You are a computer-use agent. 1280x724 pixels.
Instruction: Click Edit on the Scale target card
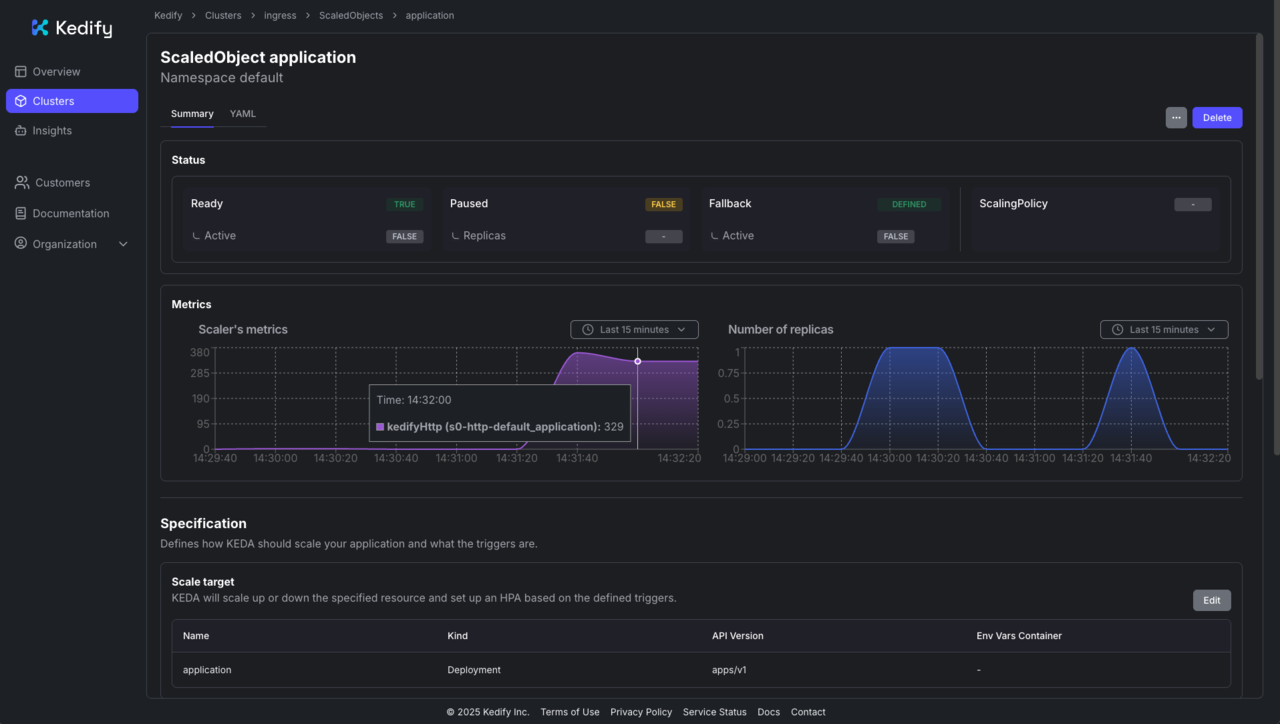(x=1211, y=600)
